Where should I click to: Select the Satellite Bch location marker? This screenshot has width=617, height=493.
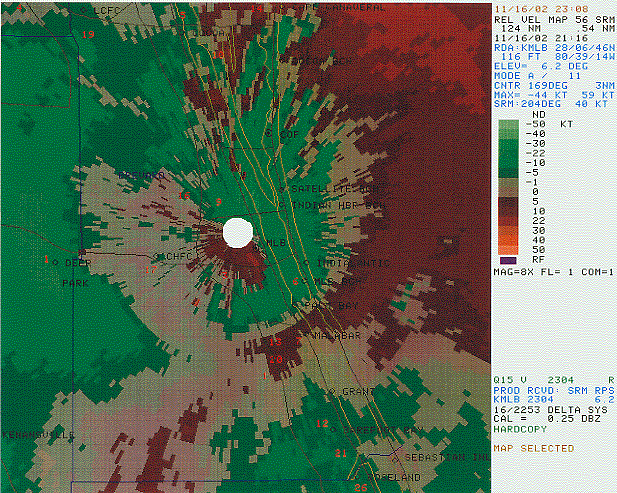pos(282,189)
